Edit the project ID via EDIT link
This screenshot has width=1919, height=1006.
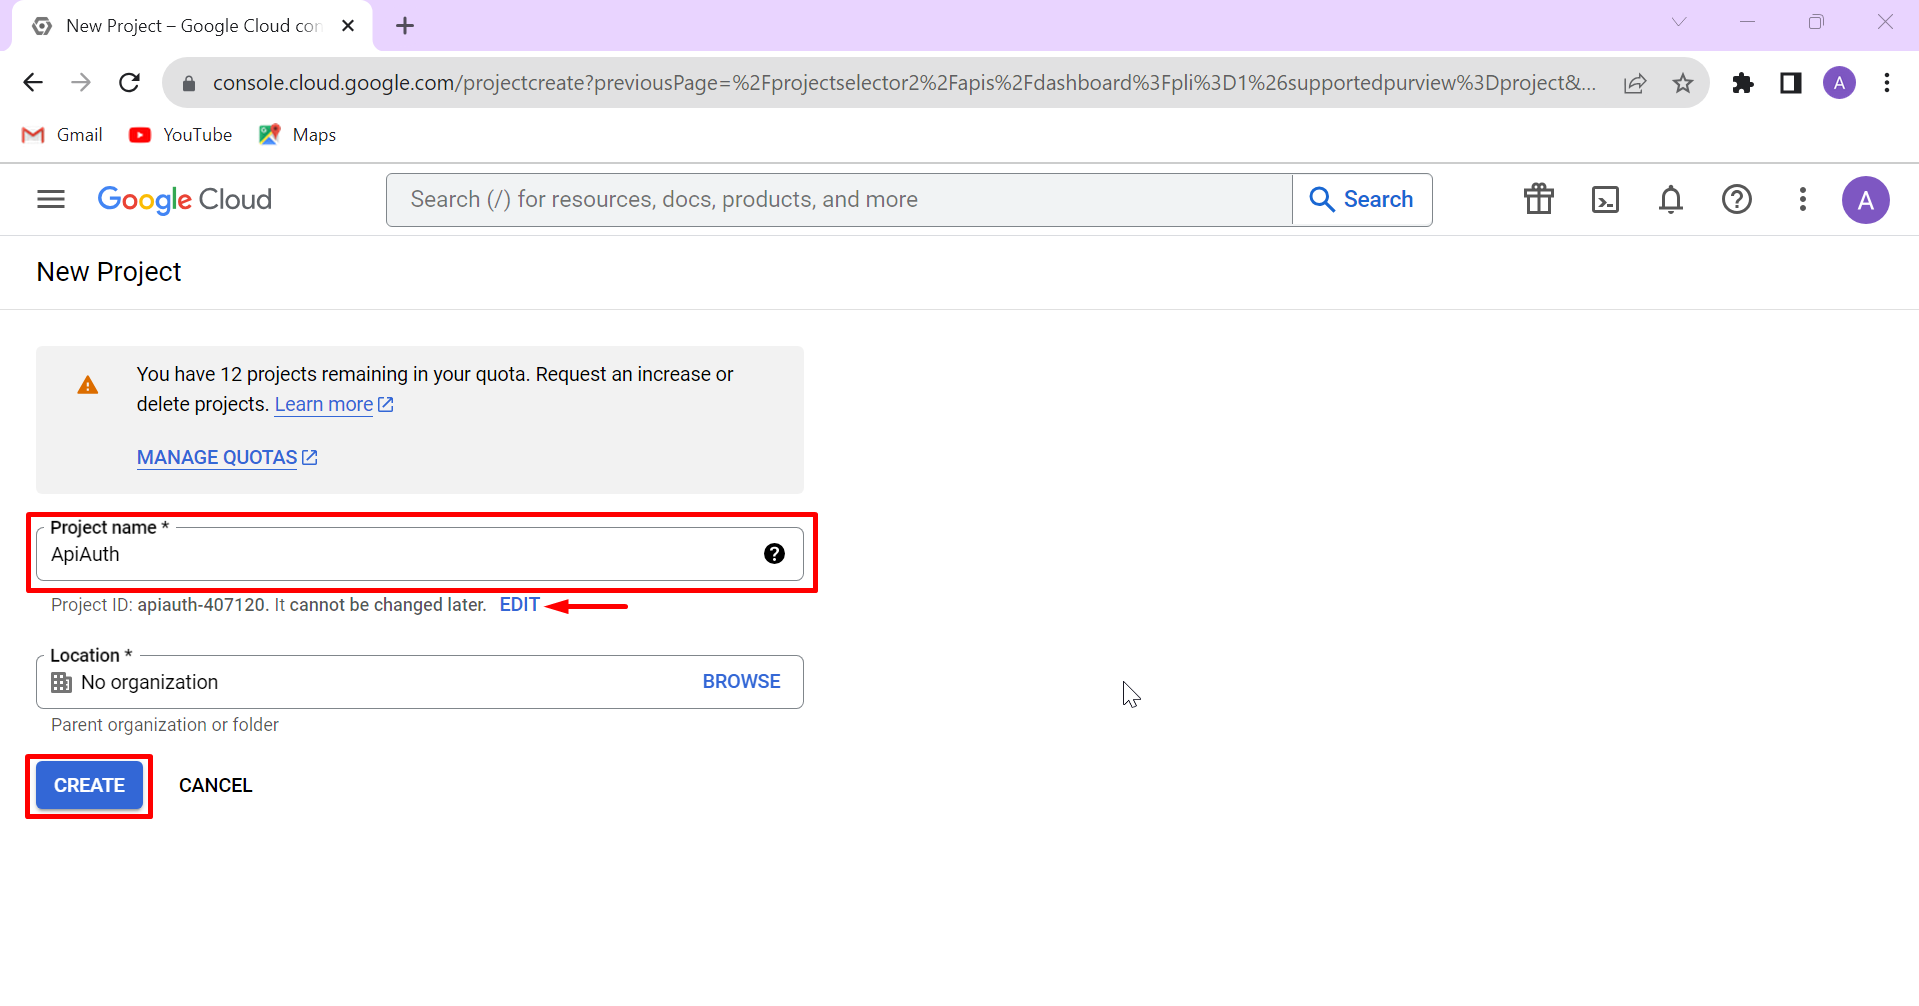click(x=519, y=604)
